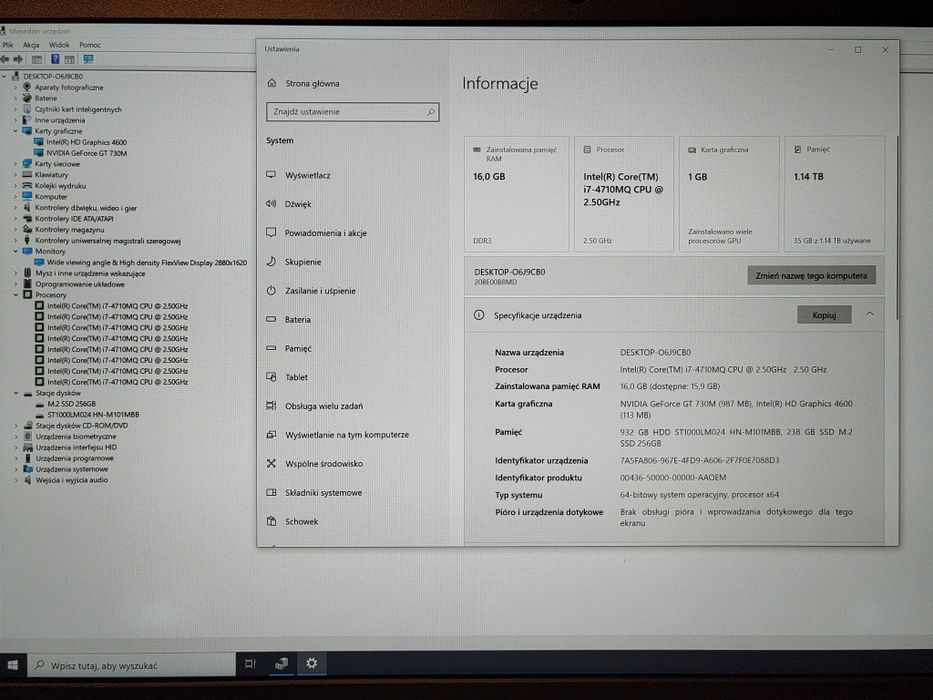
Task: Select the FlexView Display 2880x1620 monitor
Action: (x=147, y=262)
